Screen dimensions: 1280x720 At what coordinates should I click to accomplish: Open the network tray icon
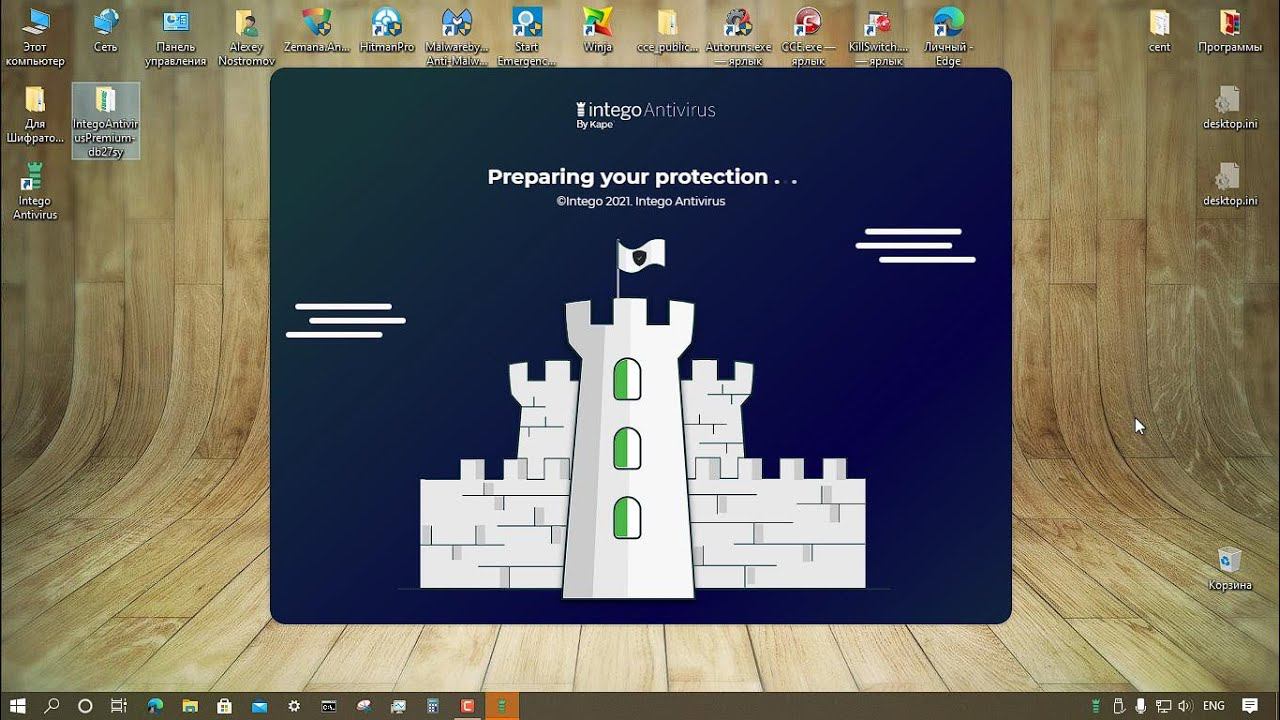tap(1163, 706)
